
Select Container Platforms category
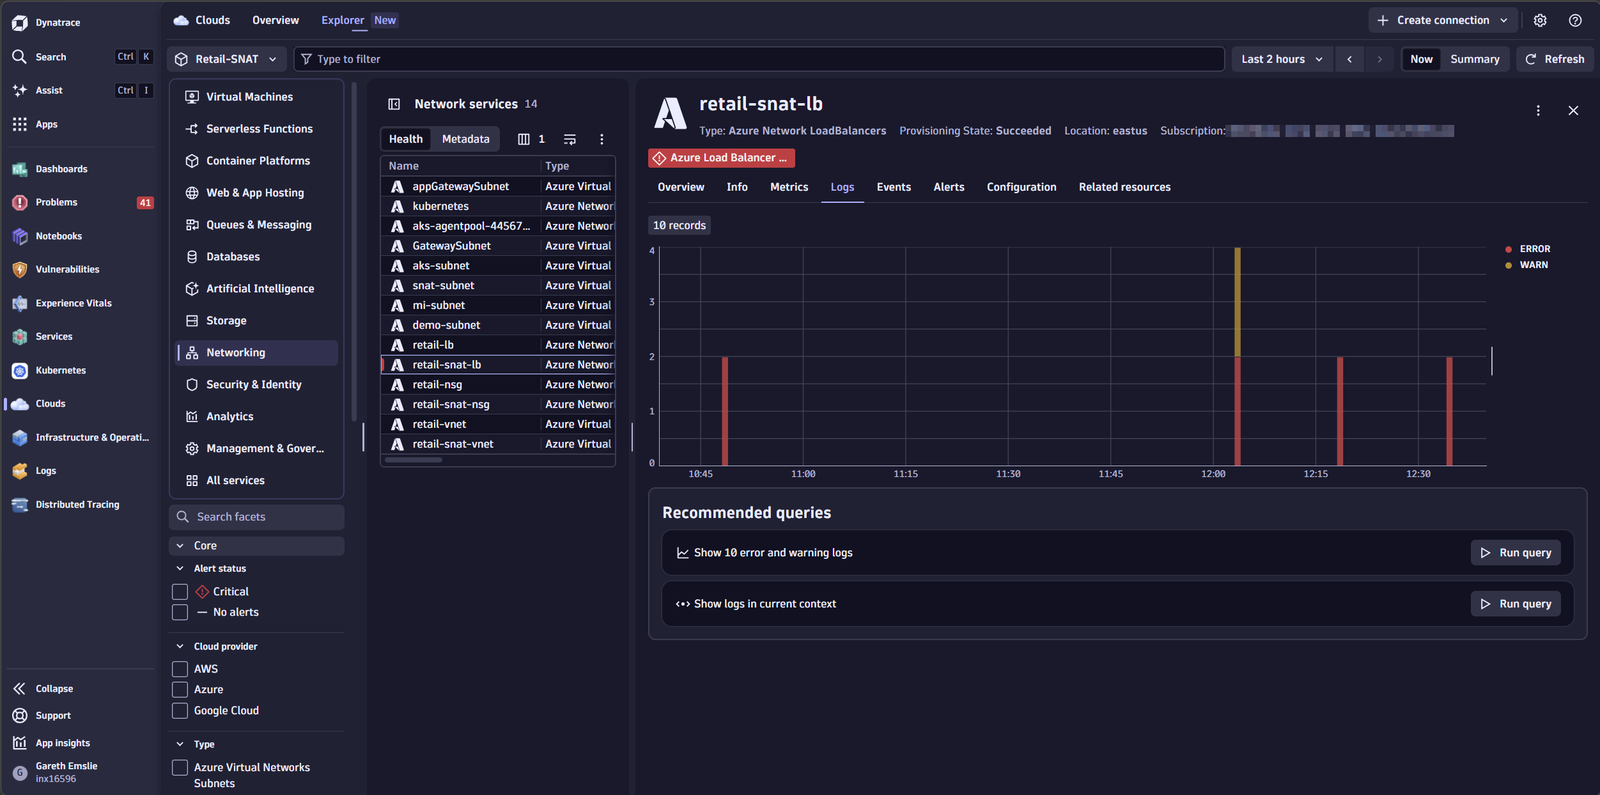257,161
